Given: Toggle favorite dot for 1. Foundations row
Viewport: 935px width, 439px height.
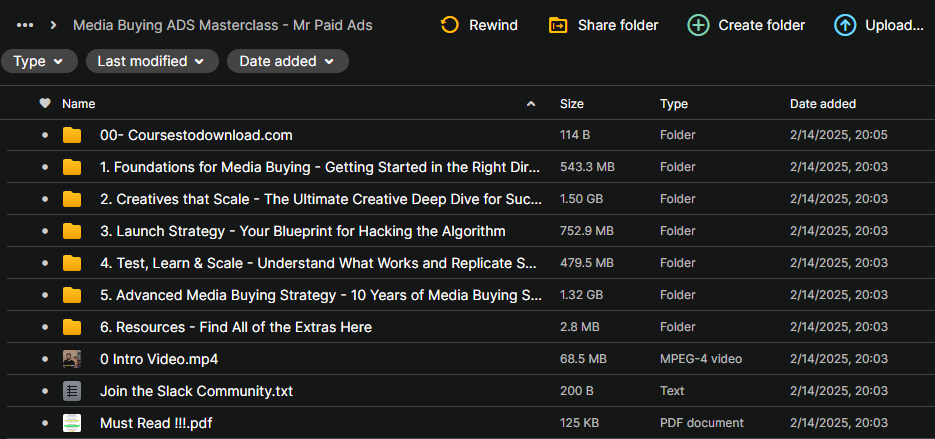Looking at the screenshot, I should coord(45,167).
